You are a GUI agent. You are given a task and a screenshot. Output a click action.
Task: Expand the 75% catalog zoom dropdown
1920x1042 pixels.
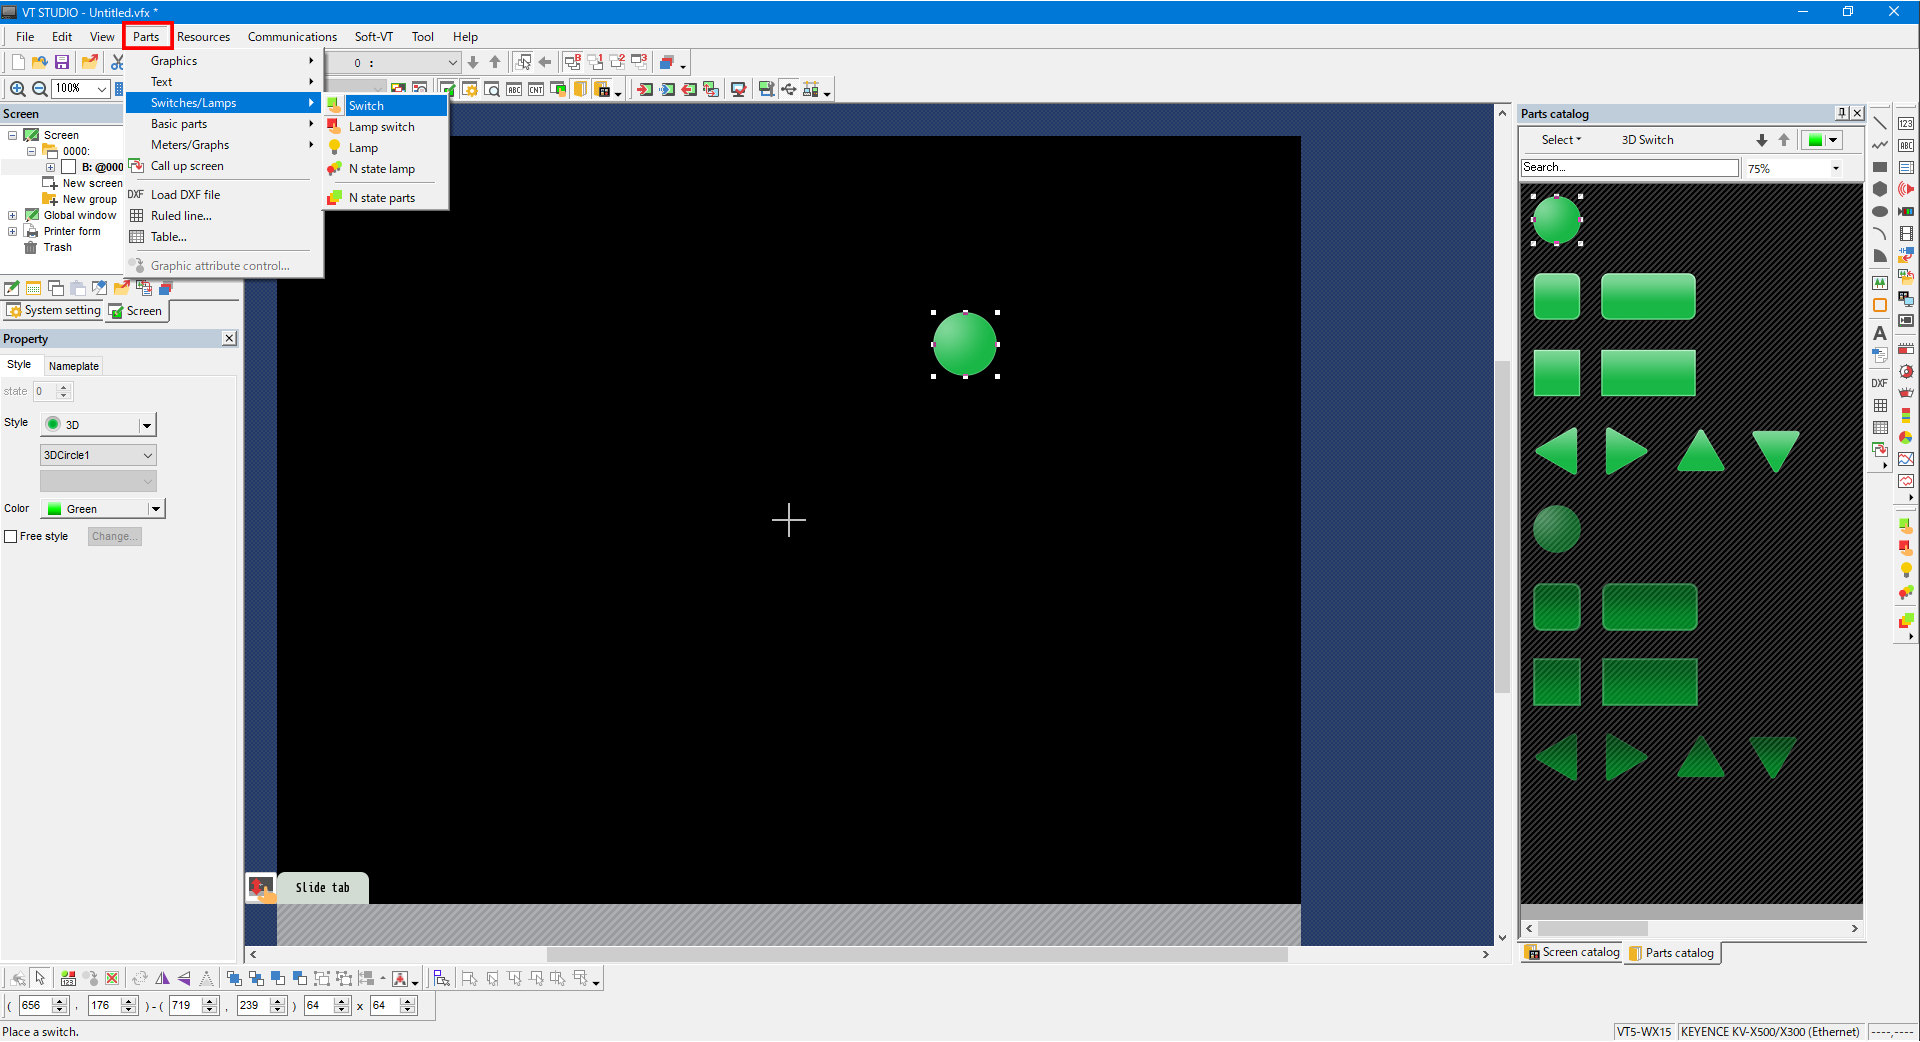coord(1836,168)
